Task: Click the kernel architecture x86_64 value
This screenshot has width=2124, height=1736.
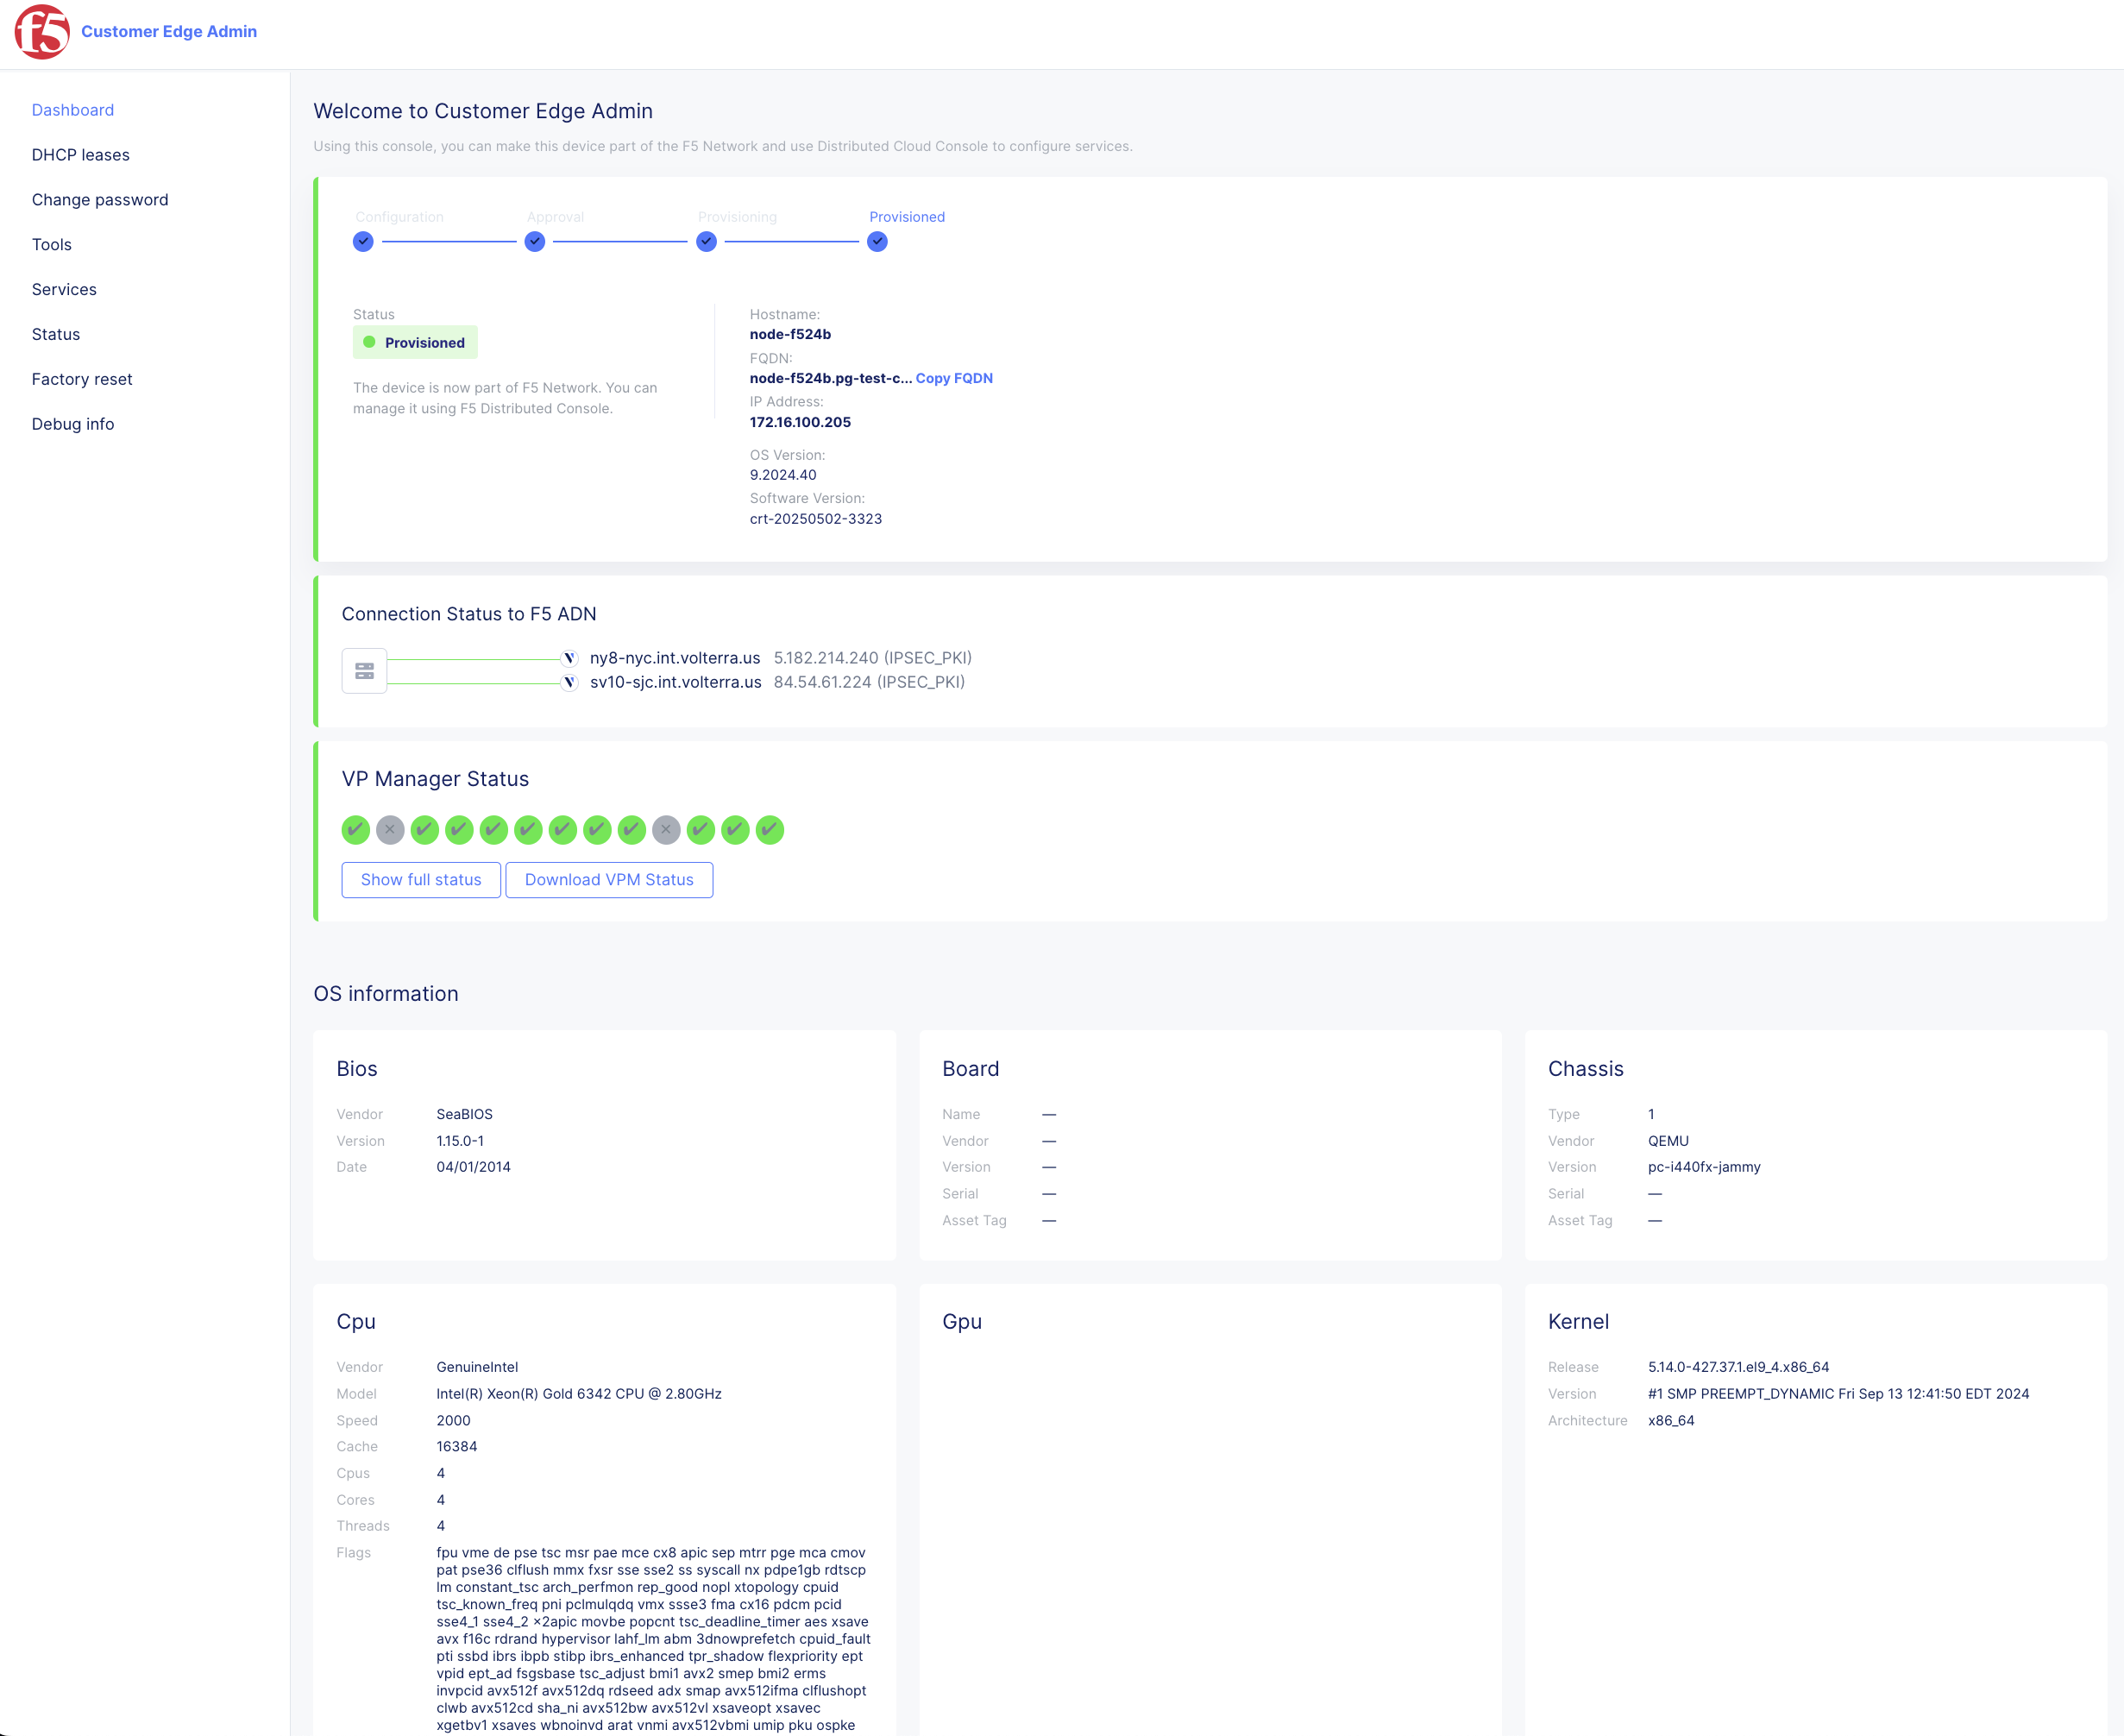Action: tap(1671, 1422)
